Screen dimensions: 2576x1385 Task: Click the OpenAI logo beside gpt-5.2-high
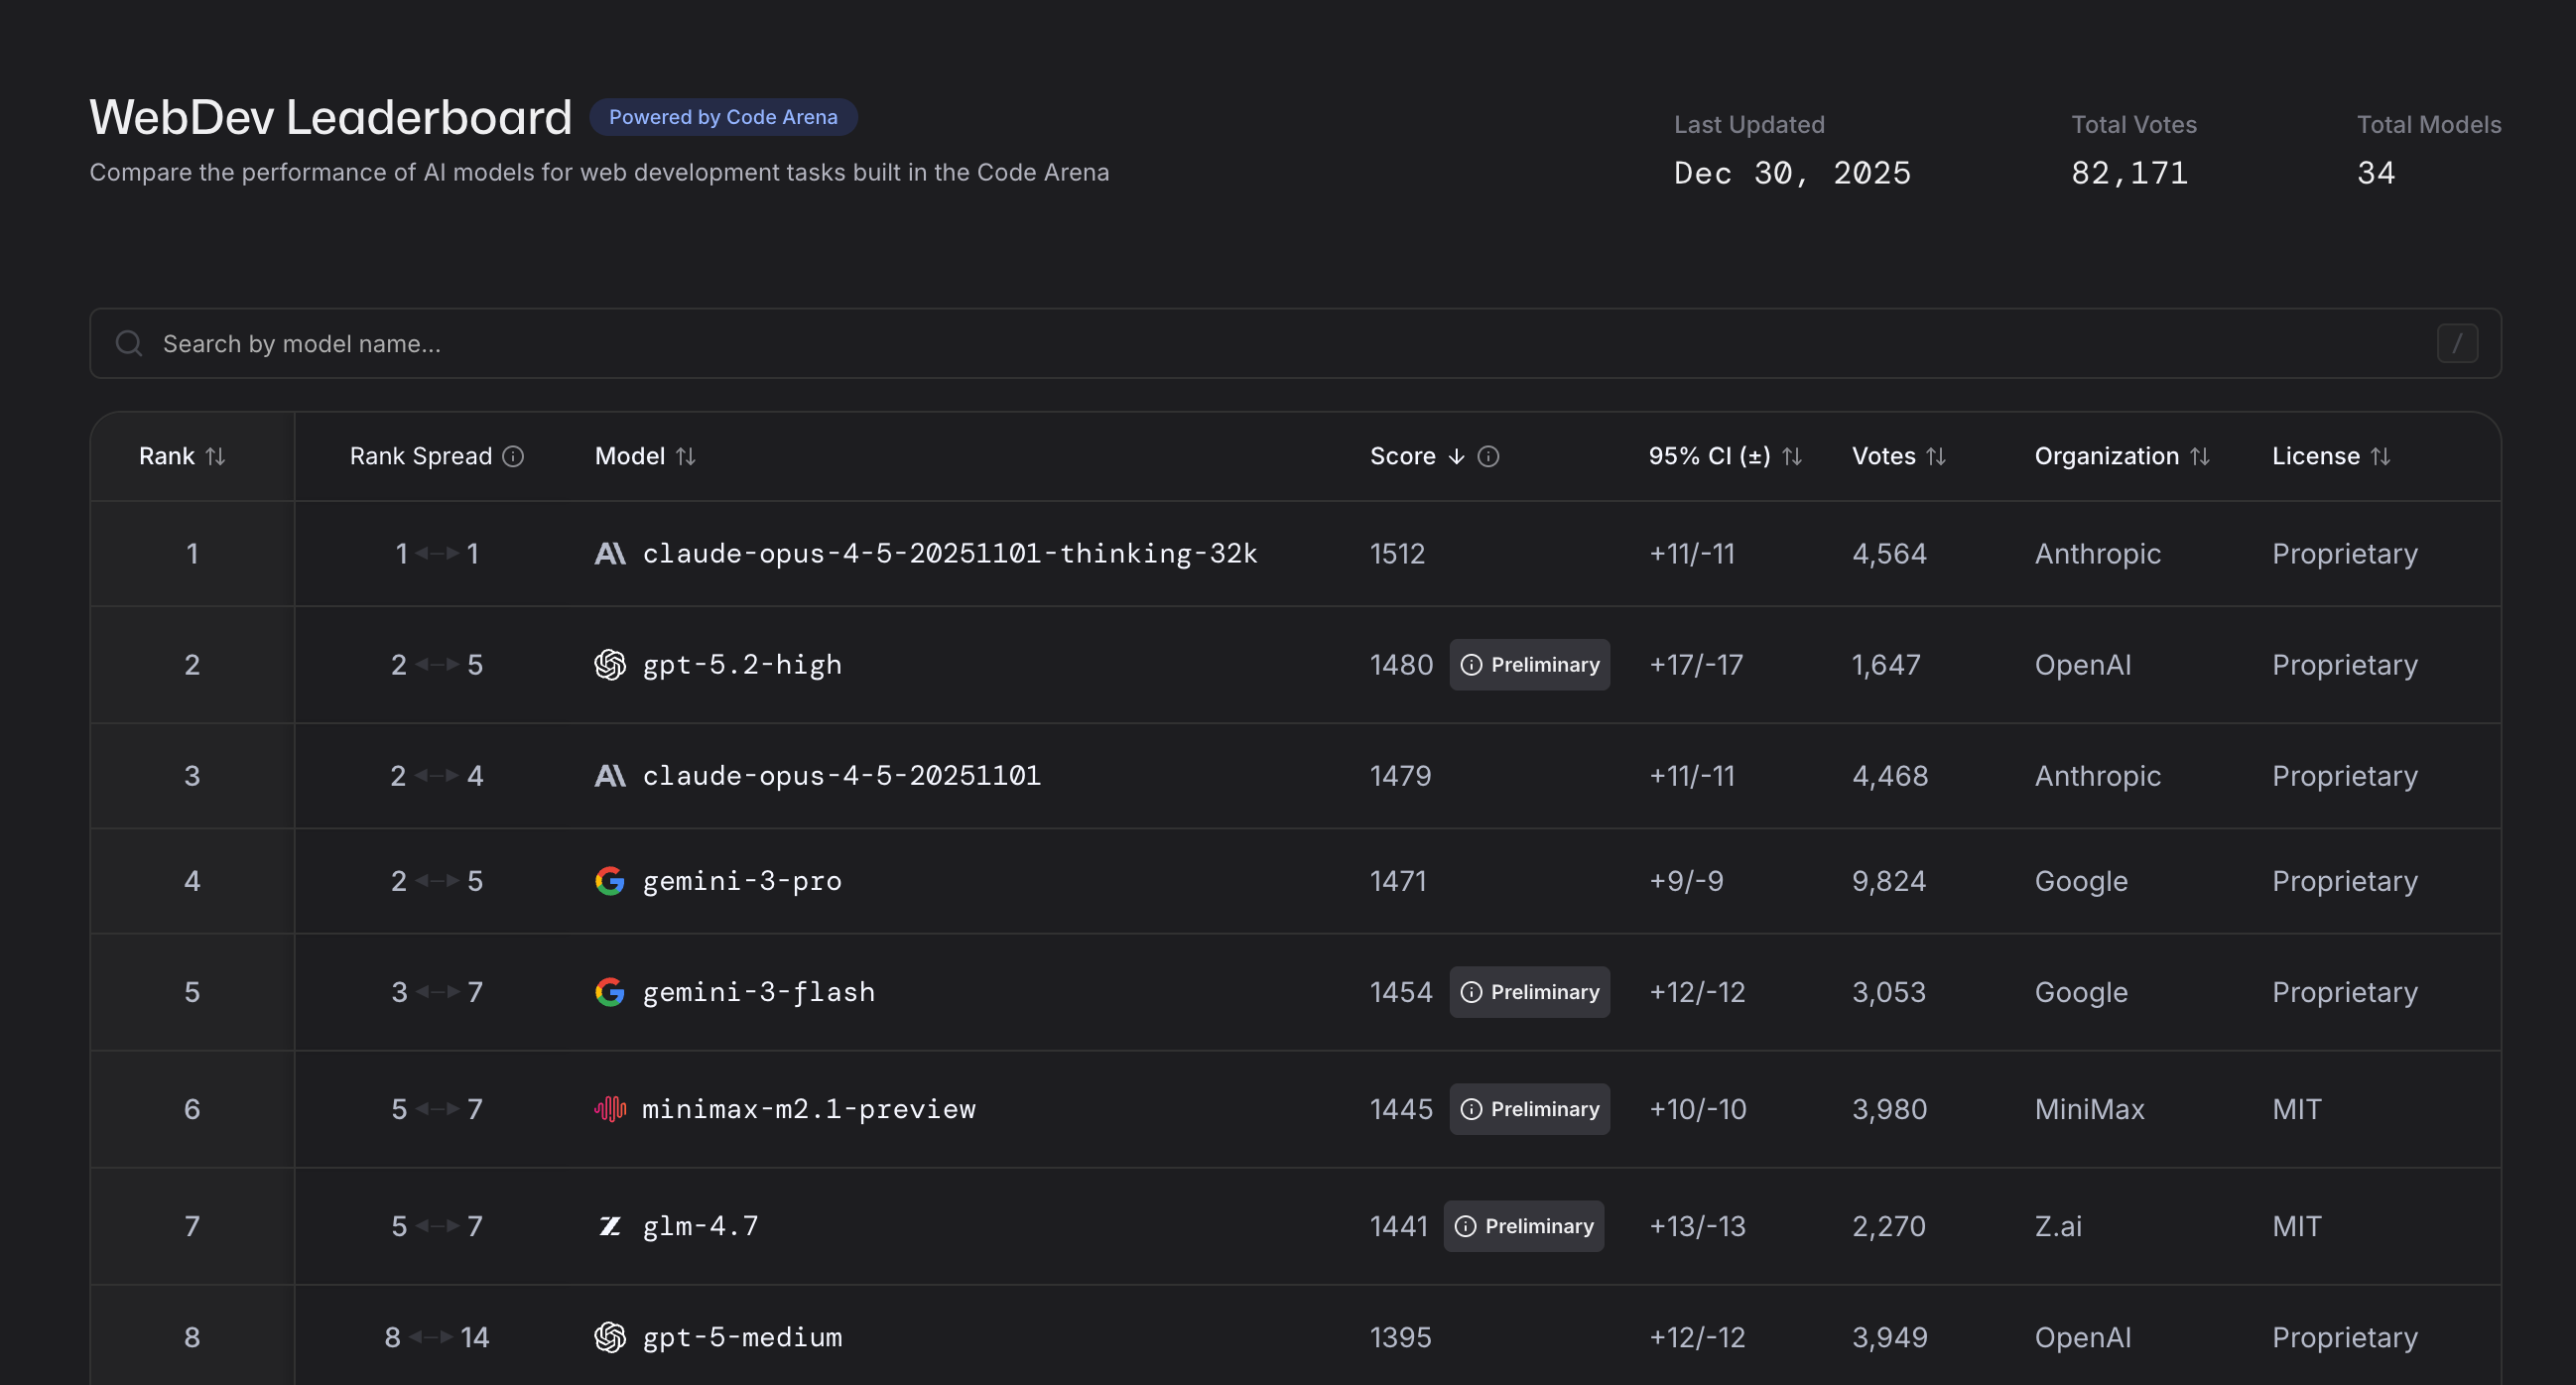point(610,664)
